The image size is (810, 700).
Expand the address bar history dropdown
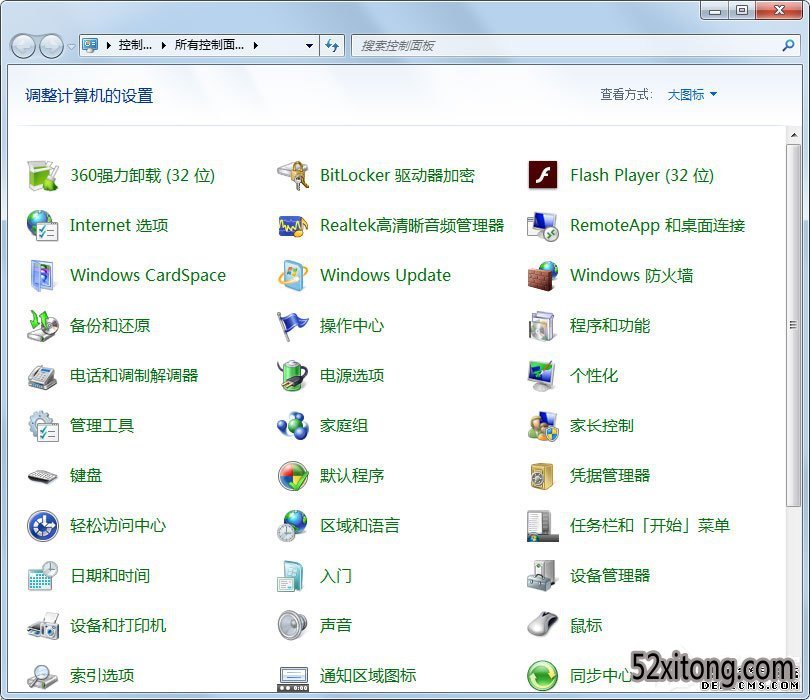point(309,46)
